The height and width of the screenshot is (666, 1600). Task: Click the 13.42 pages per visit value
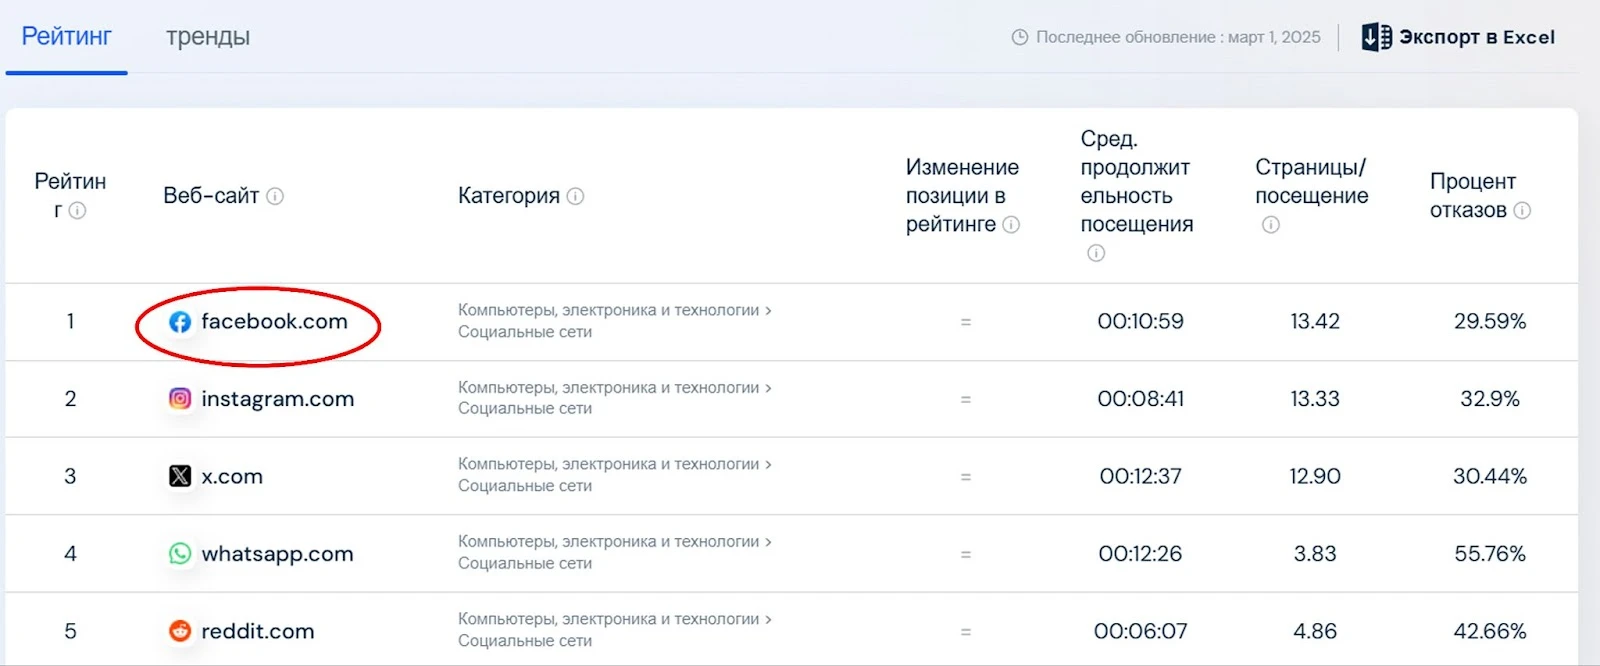1315,321
